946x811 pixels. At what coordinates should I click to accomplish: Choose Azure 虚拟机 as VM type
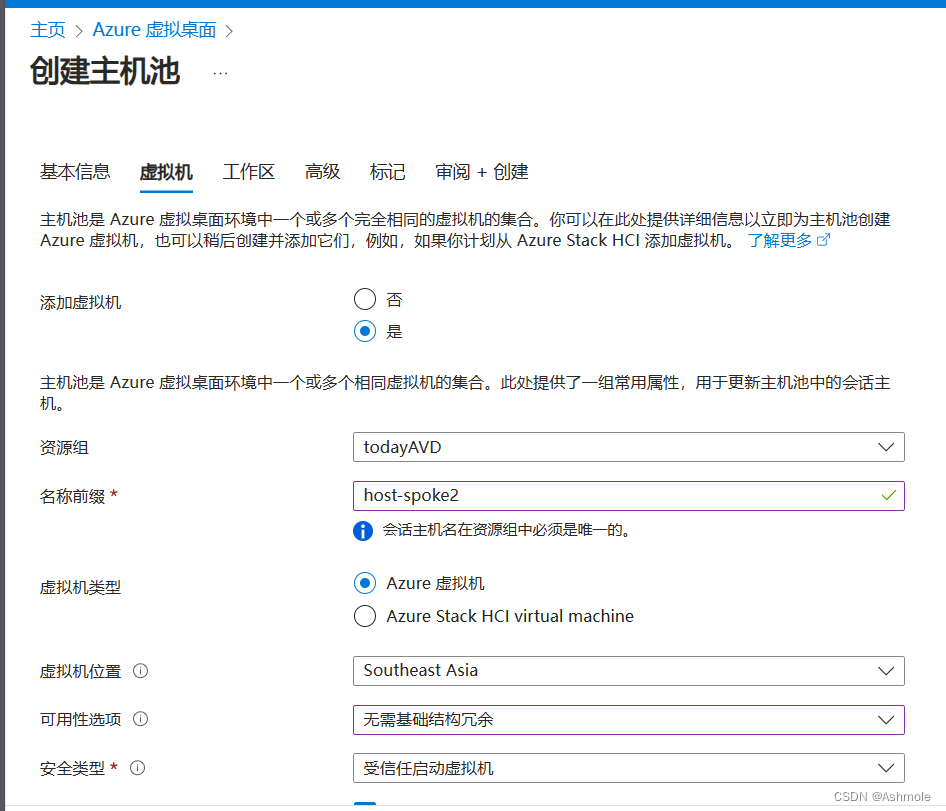pos(365,584)
